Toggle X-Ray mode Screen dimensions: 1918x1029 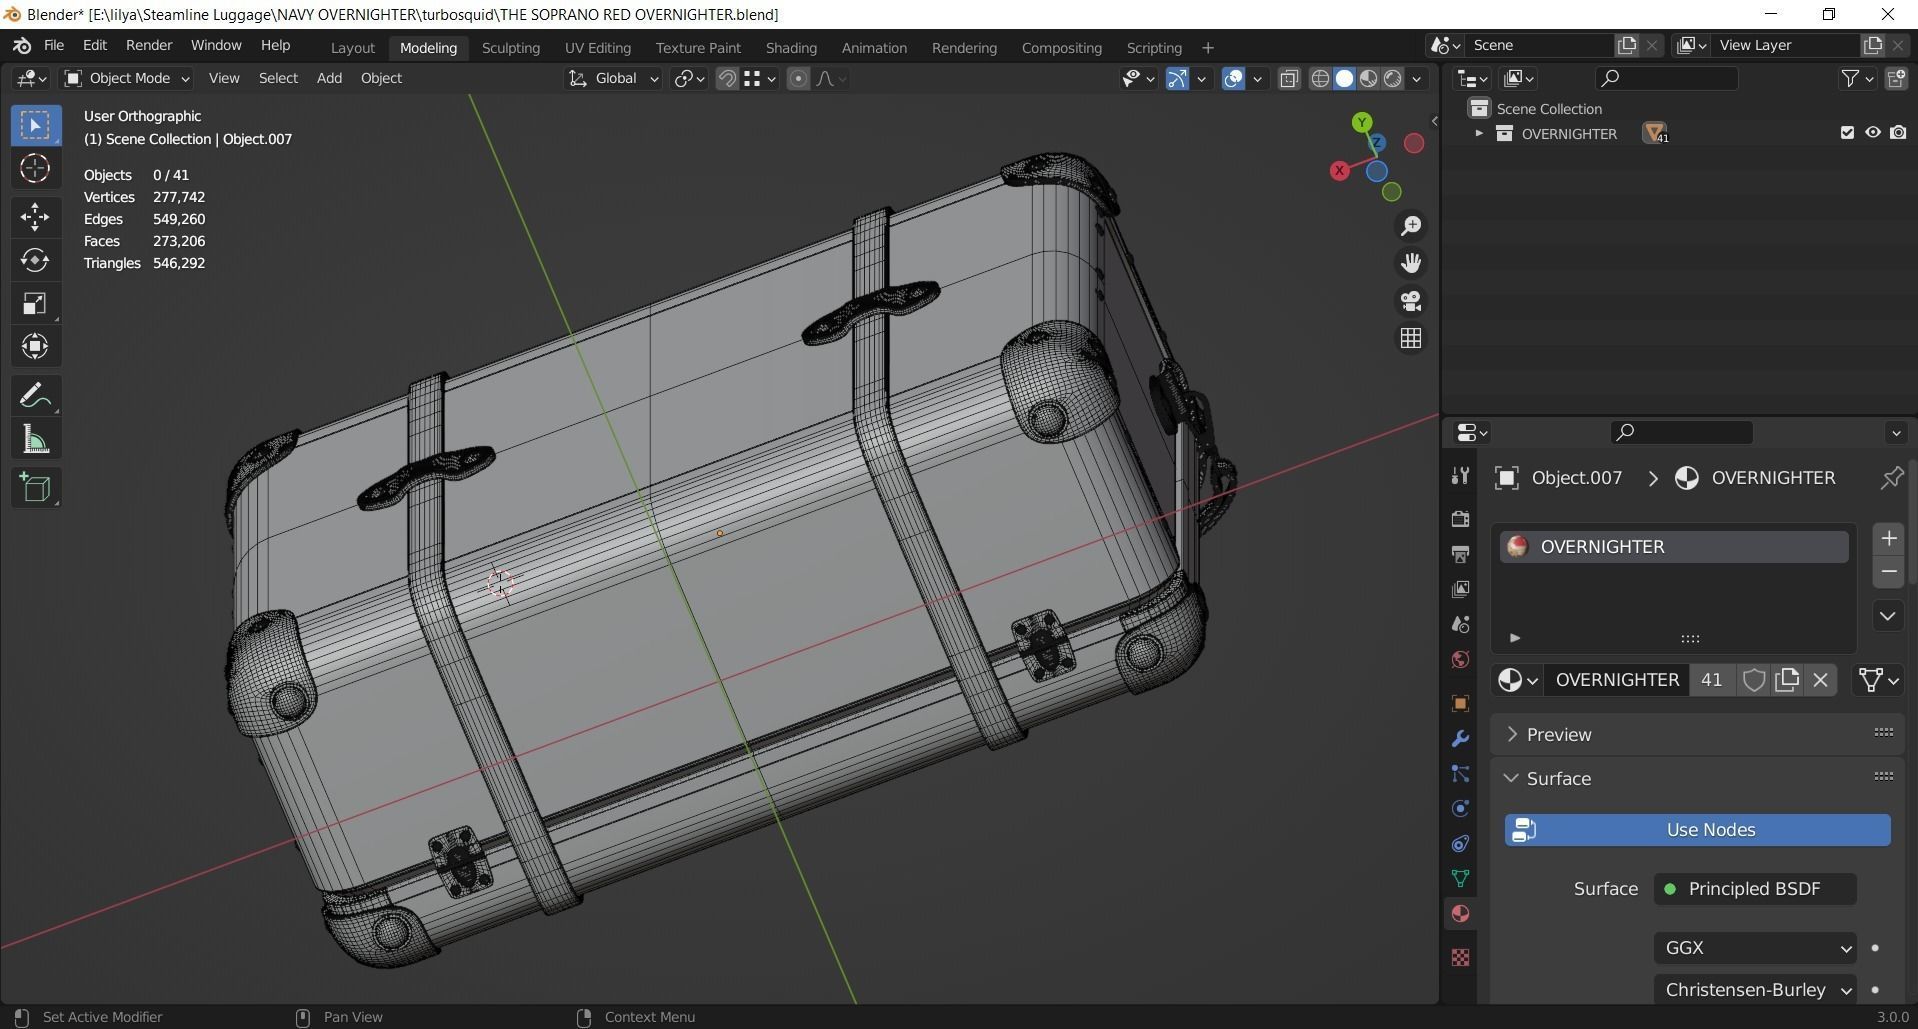click(1289, 78)
